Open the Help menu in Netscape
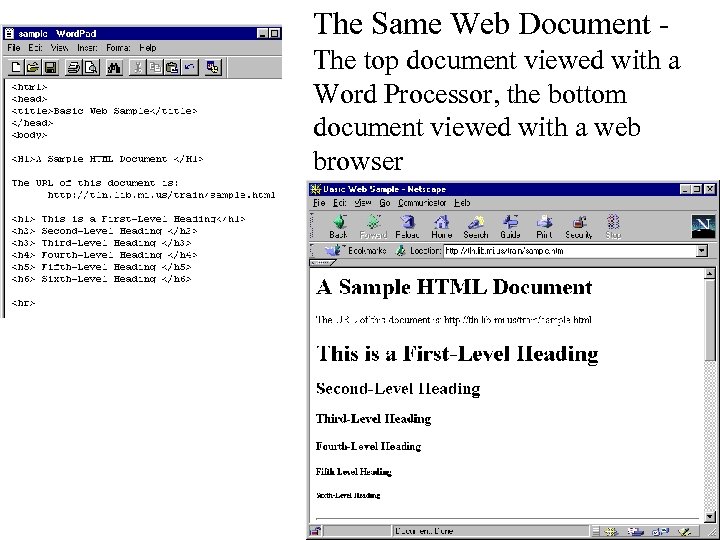 click(462, 202)
